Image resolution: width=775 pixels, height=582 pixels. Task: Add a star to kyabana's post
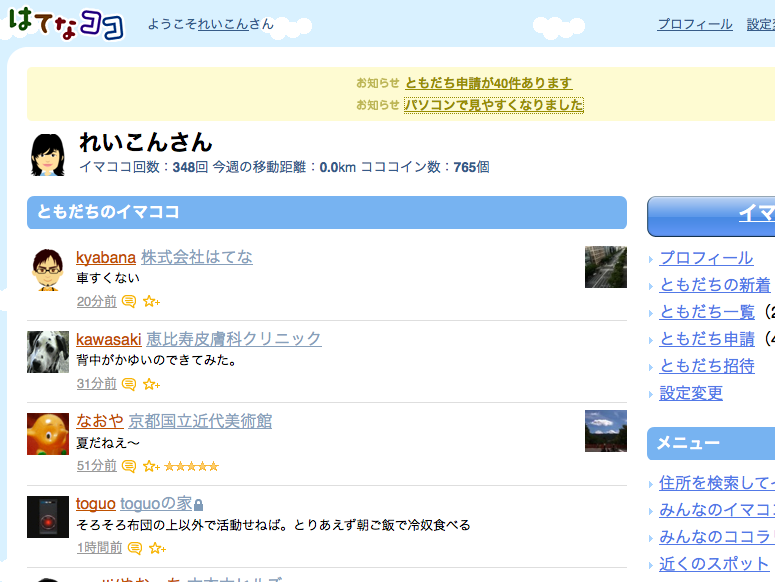coord(151,301)
